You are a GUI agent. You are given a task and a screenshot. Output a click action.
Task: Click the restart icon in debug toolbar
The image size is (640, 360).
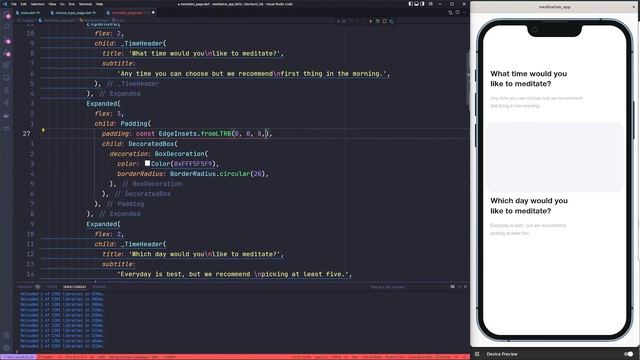tap(378, 21)
